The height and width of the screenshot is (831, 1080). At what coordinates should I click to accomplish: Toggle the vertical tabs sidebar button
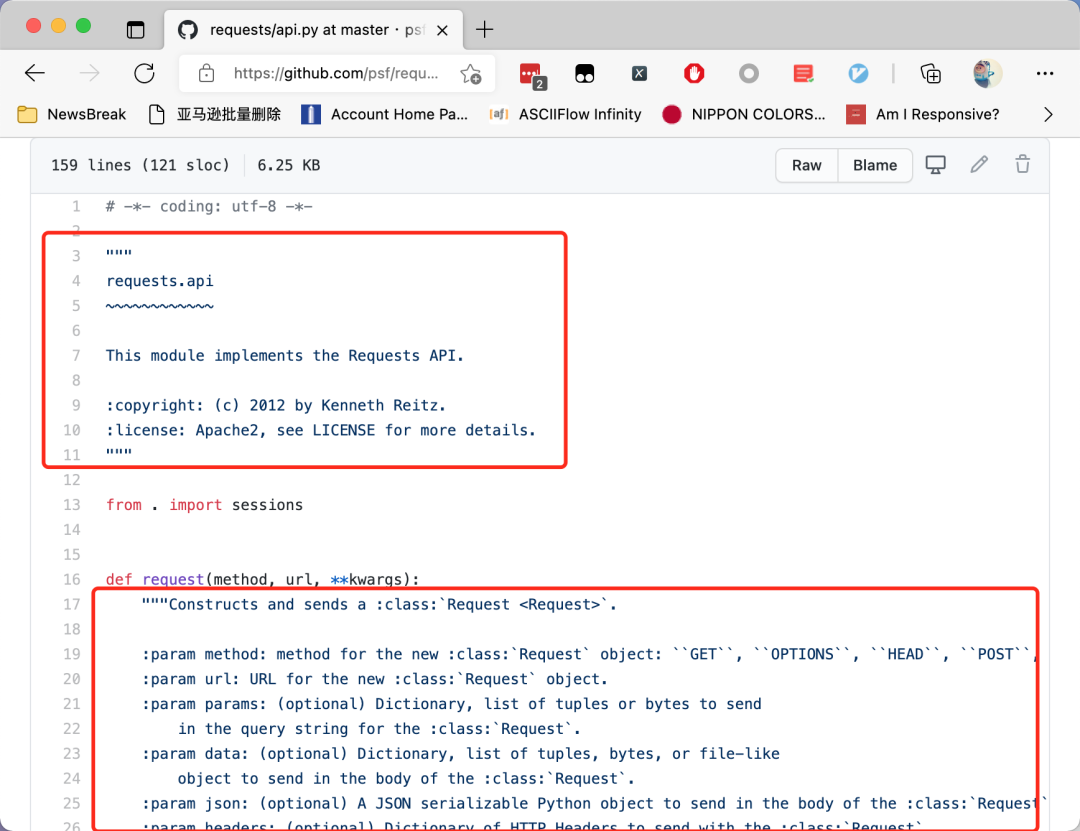[x=136, y=30]
